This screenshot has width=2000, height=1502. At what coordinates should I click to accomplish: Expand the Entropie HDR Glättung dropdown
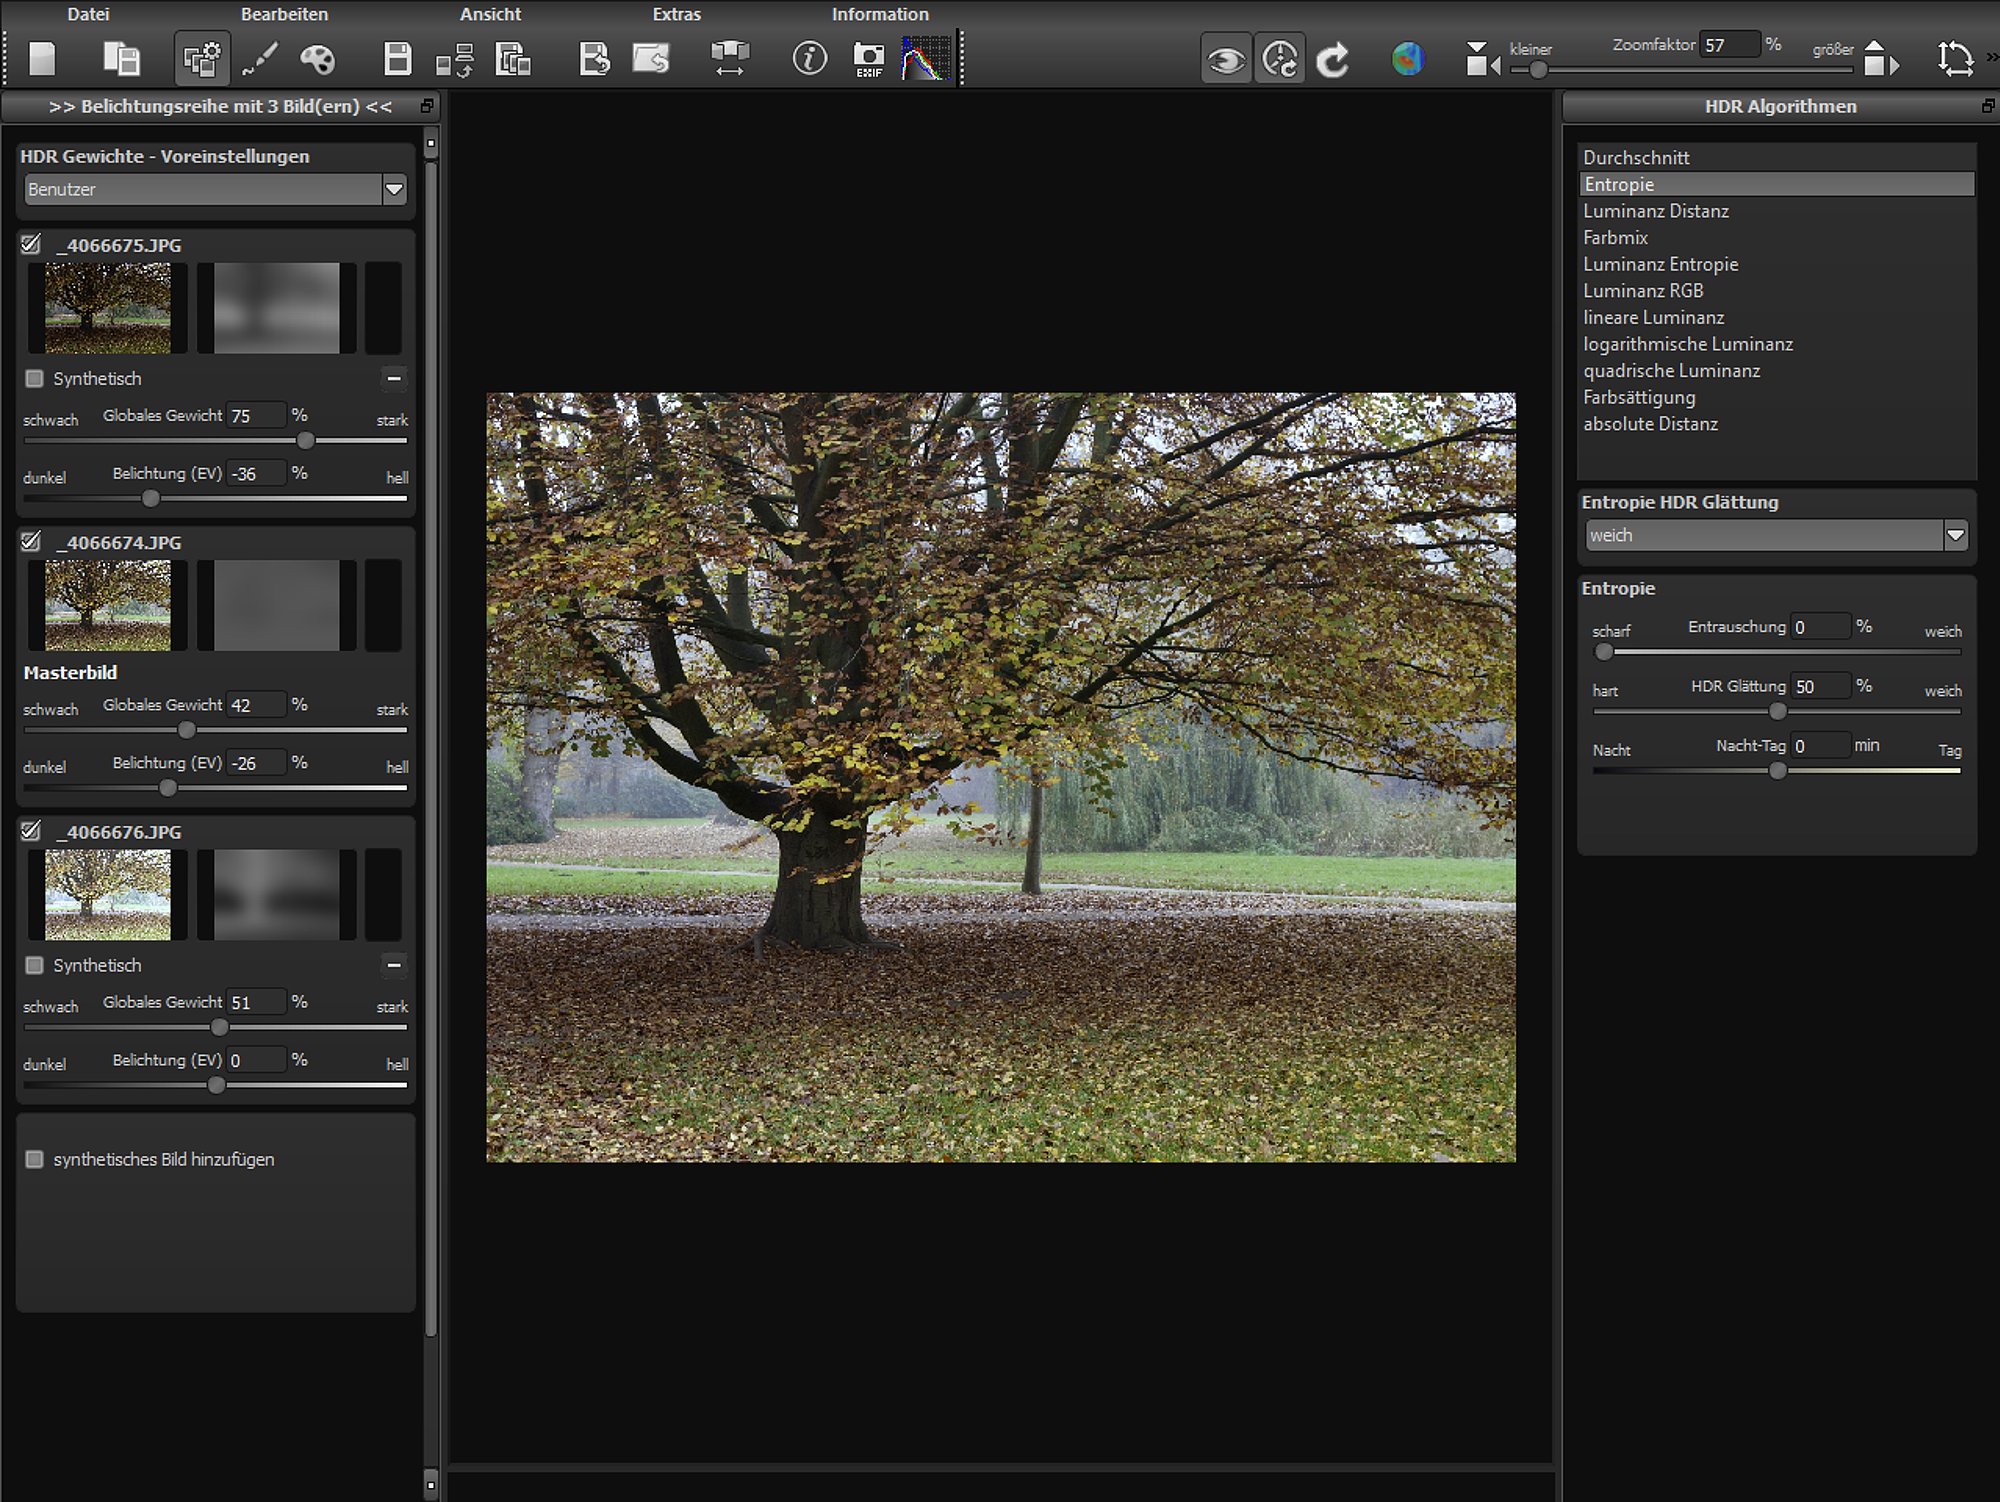point(1776,535)
